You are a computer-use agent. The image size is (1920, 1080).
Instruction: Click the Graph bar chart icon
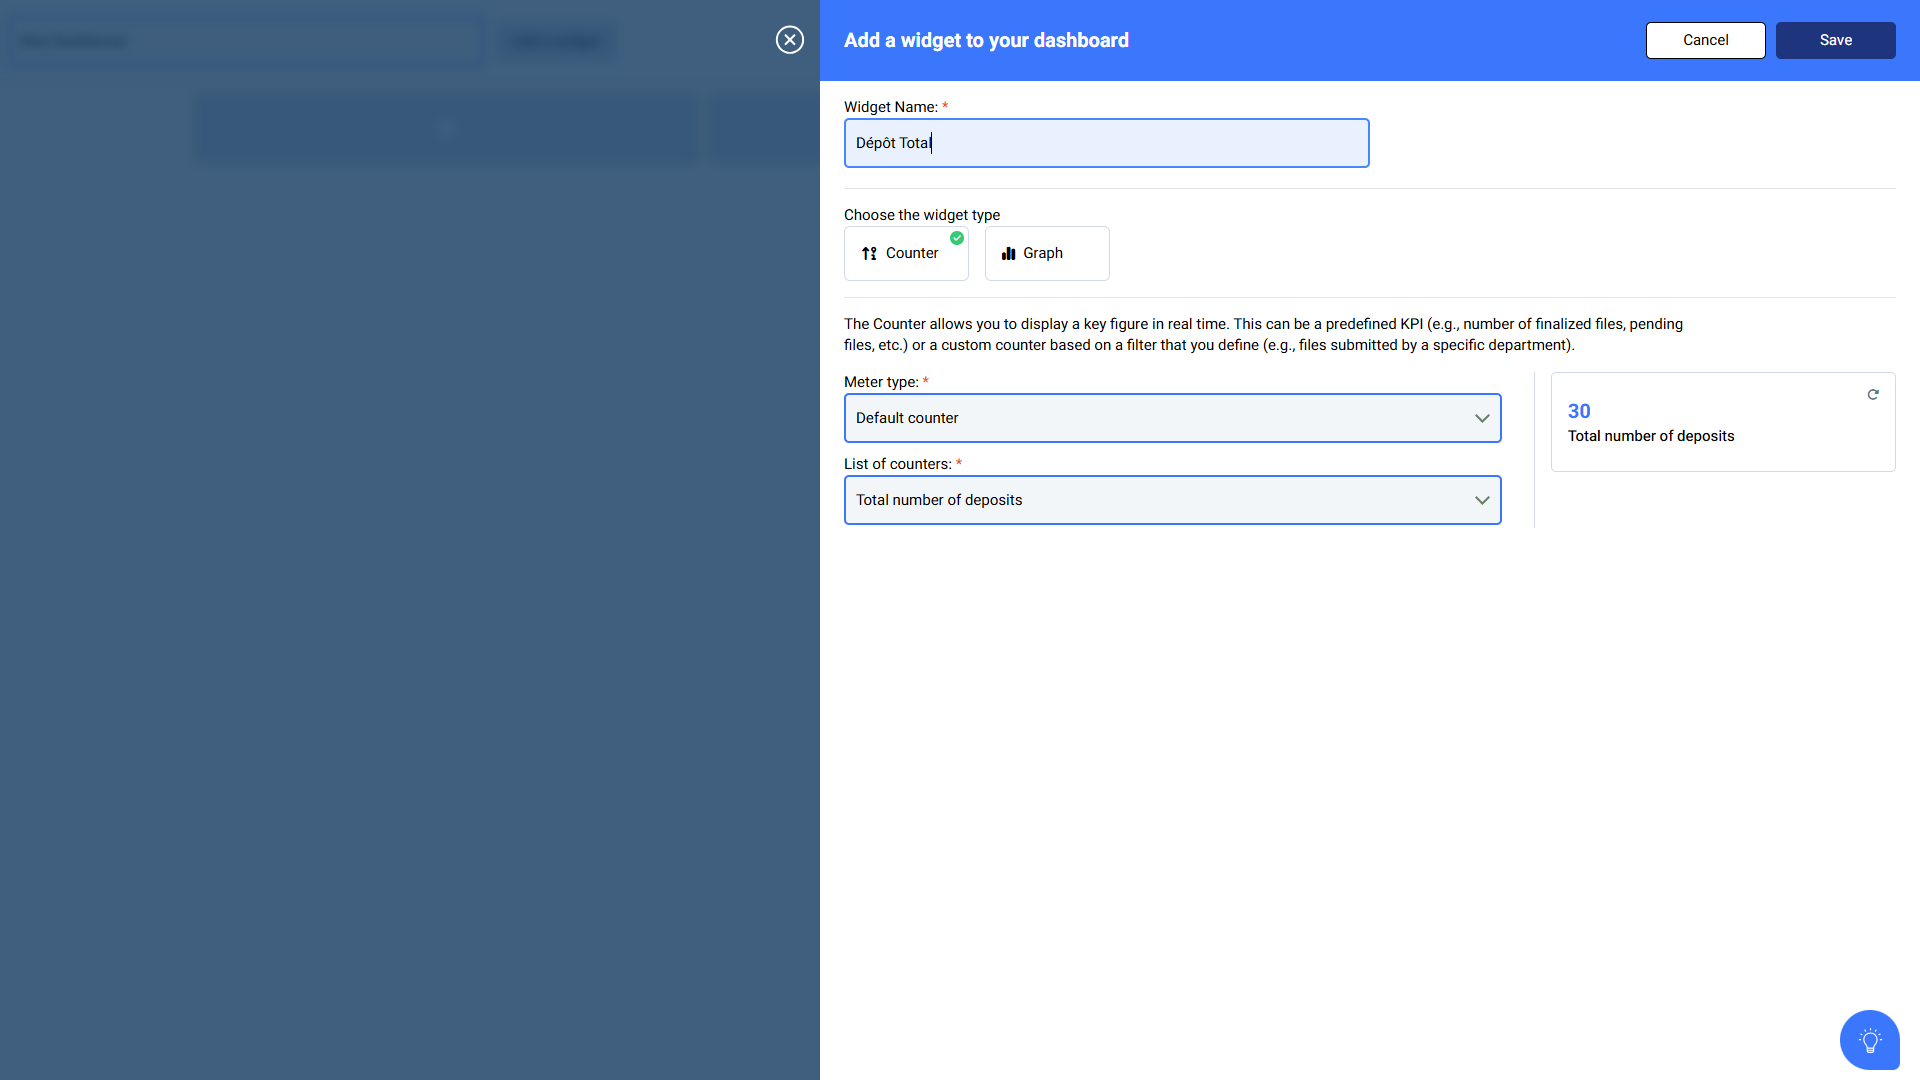coord(1008,254)
